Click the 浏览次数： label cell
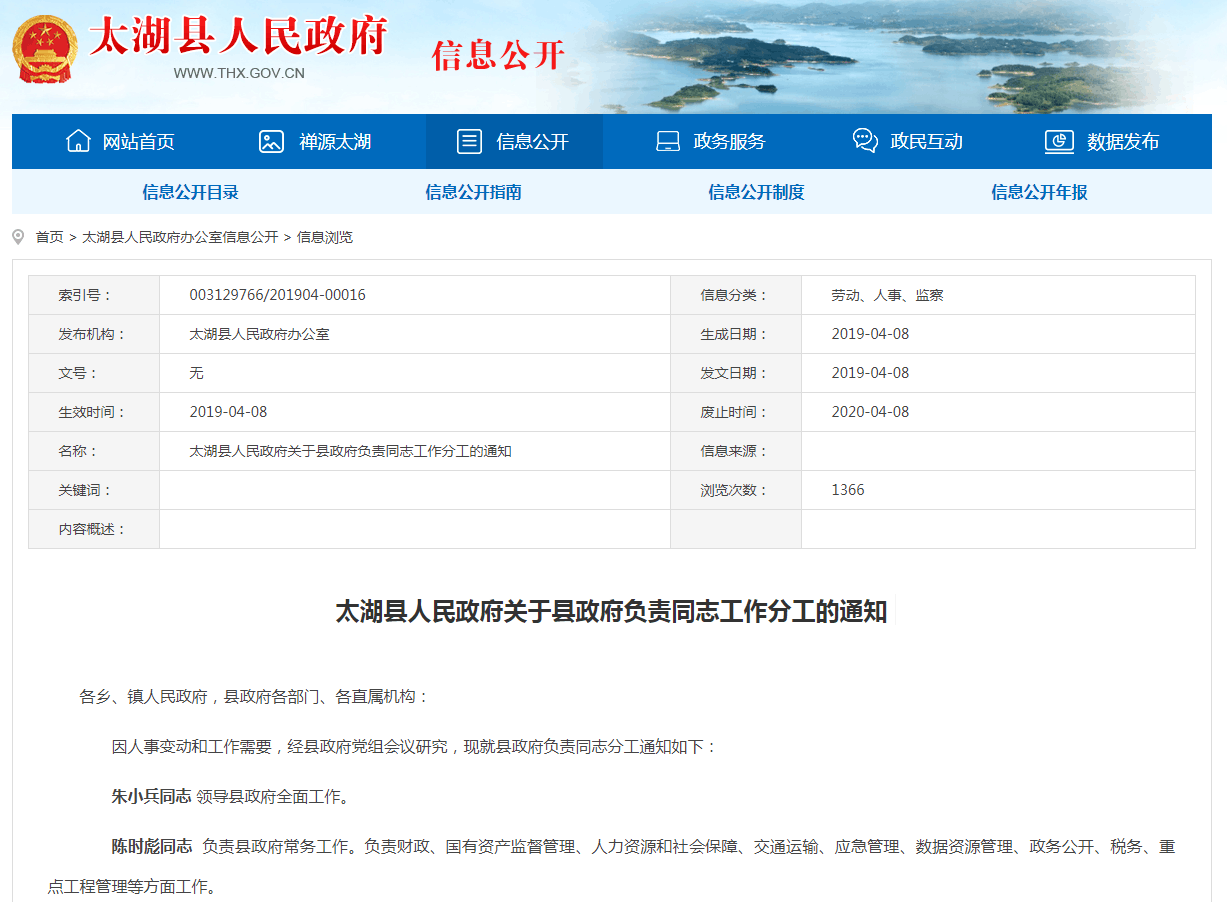 pyautogui.click(x=736, y=490)
